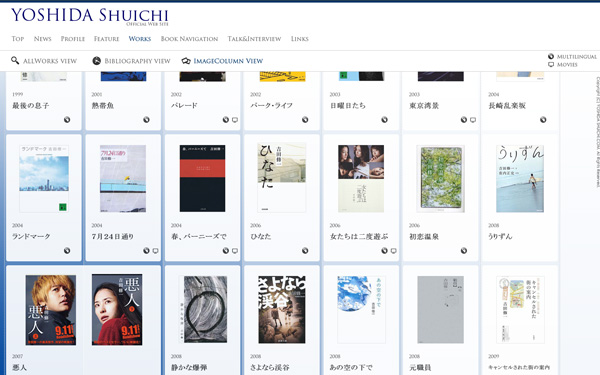Open Book Navigation
Image resolution: width=600 pixels, height=375 pixels.
coord(189,39)
